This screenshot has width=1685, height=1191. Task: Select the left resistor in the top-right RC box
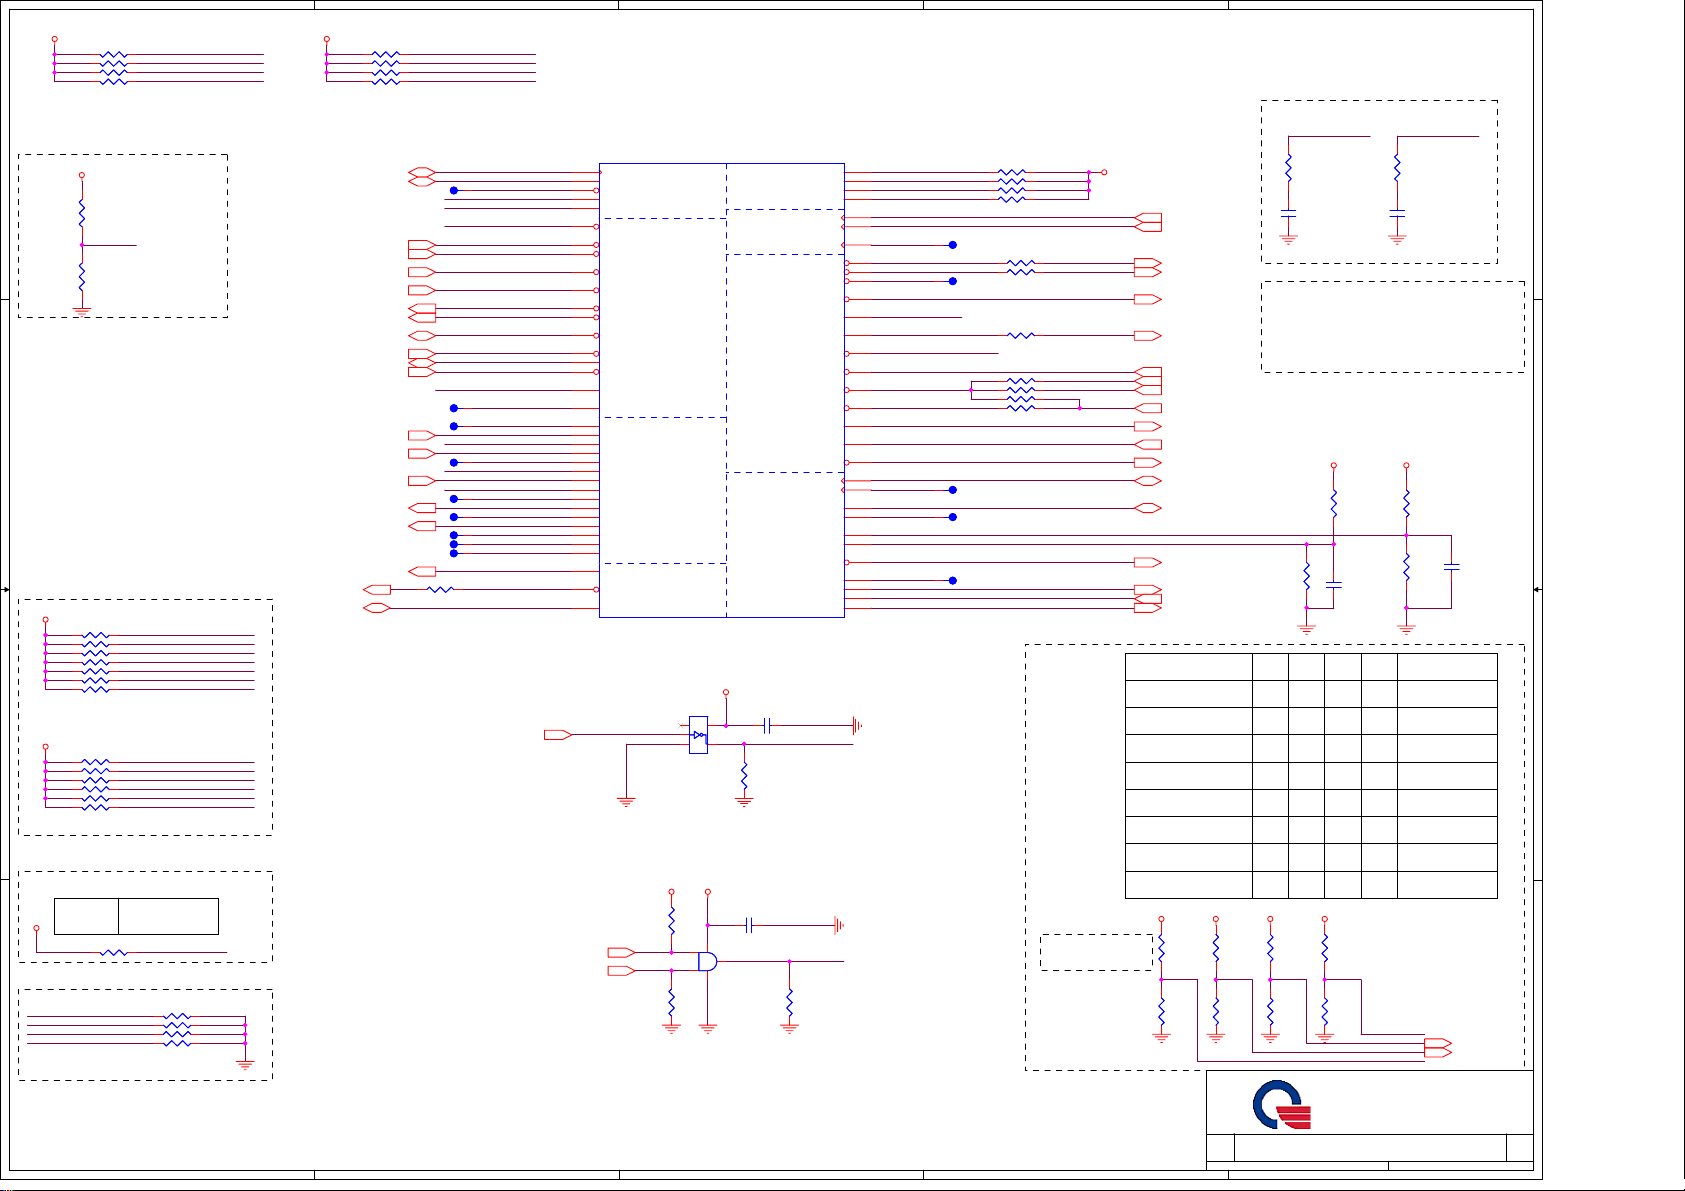[1289, 167]
